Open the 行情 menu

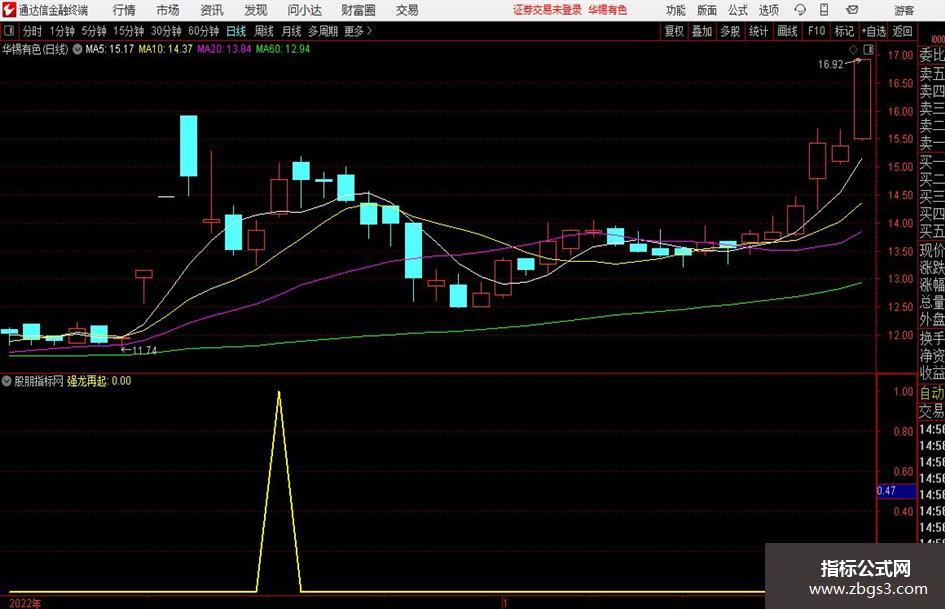tap(124, 10)
